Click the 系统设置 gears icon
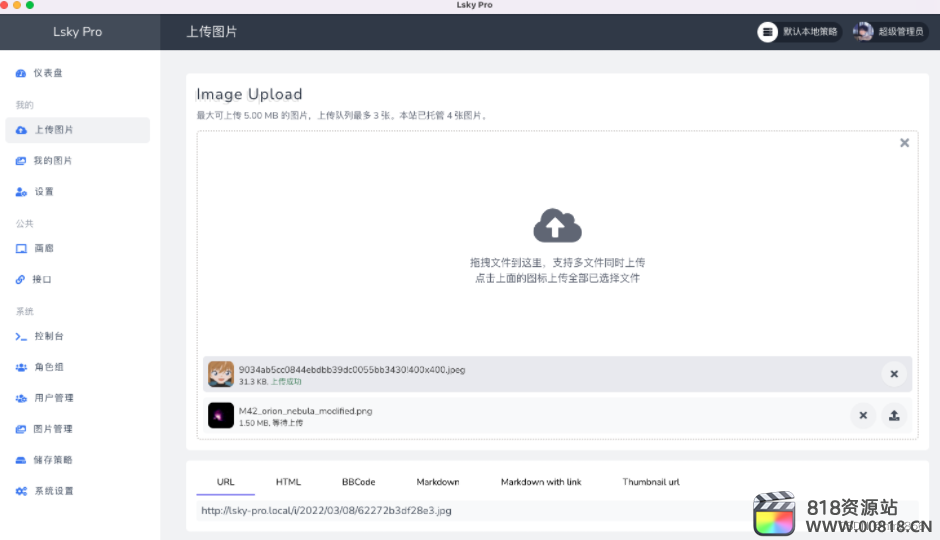940x540 pixels. 21,491
